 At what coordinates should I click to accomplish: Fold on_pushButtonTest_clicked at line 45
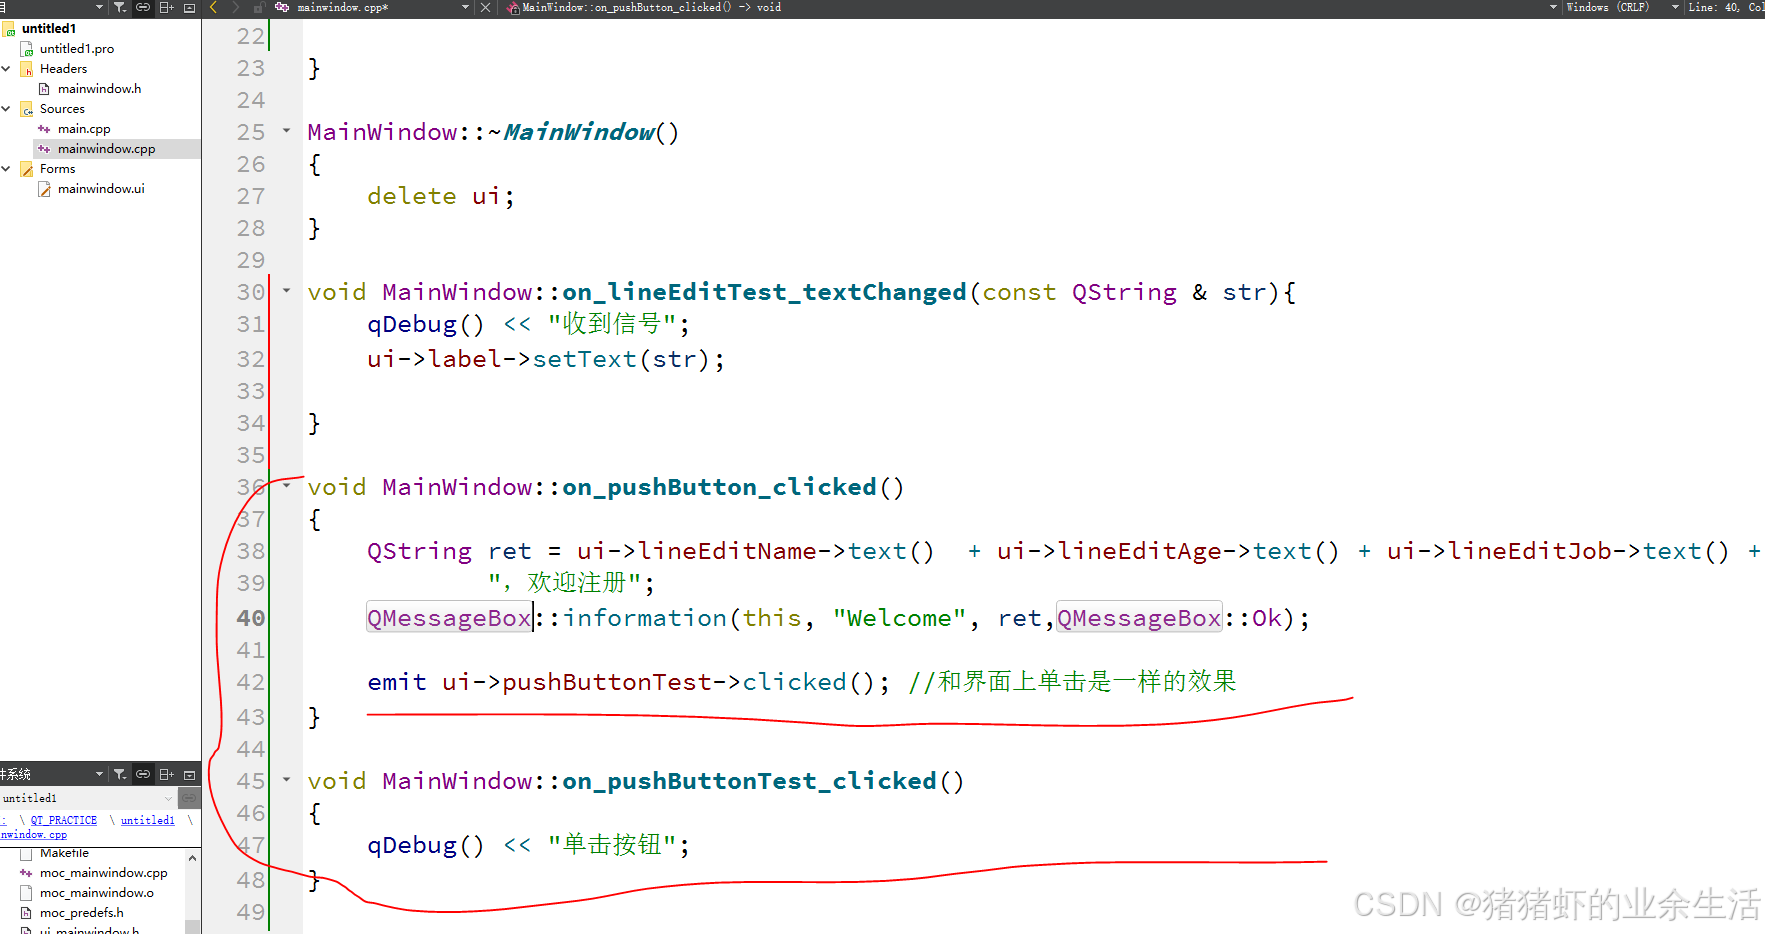[x=287, y=780]
